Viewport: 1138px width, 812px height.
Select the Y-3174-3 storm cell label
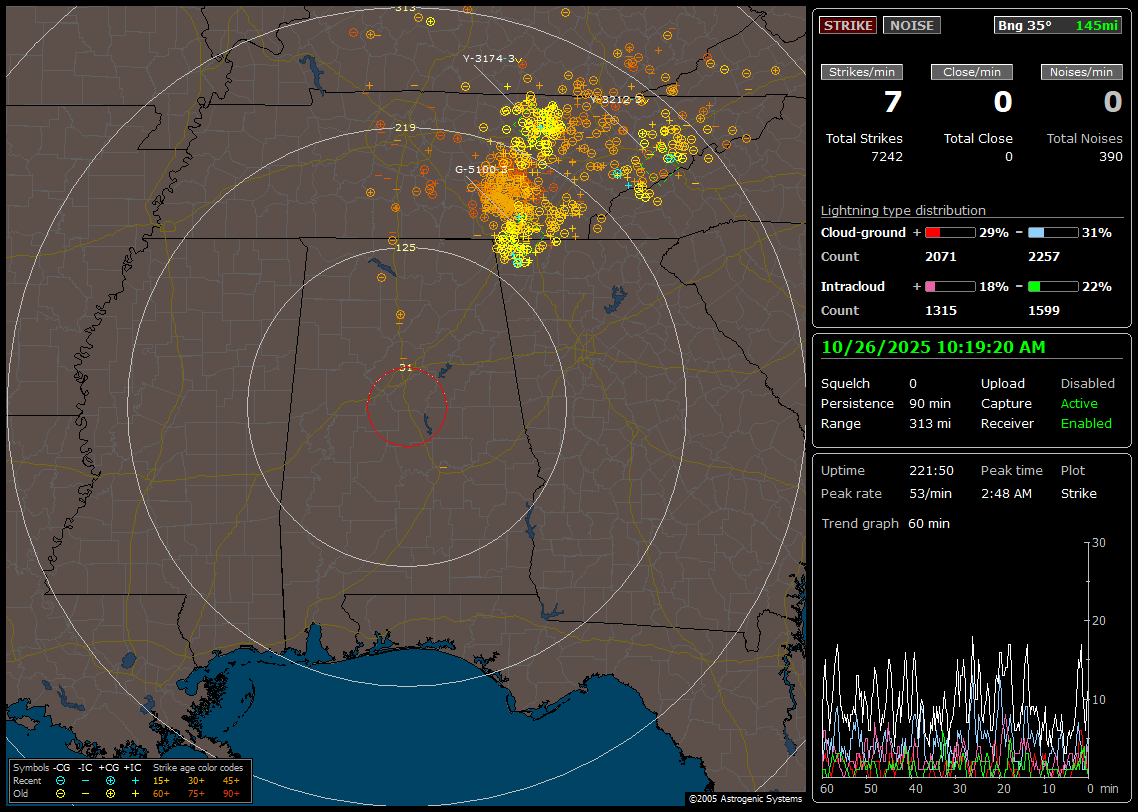click(488, 58)
